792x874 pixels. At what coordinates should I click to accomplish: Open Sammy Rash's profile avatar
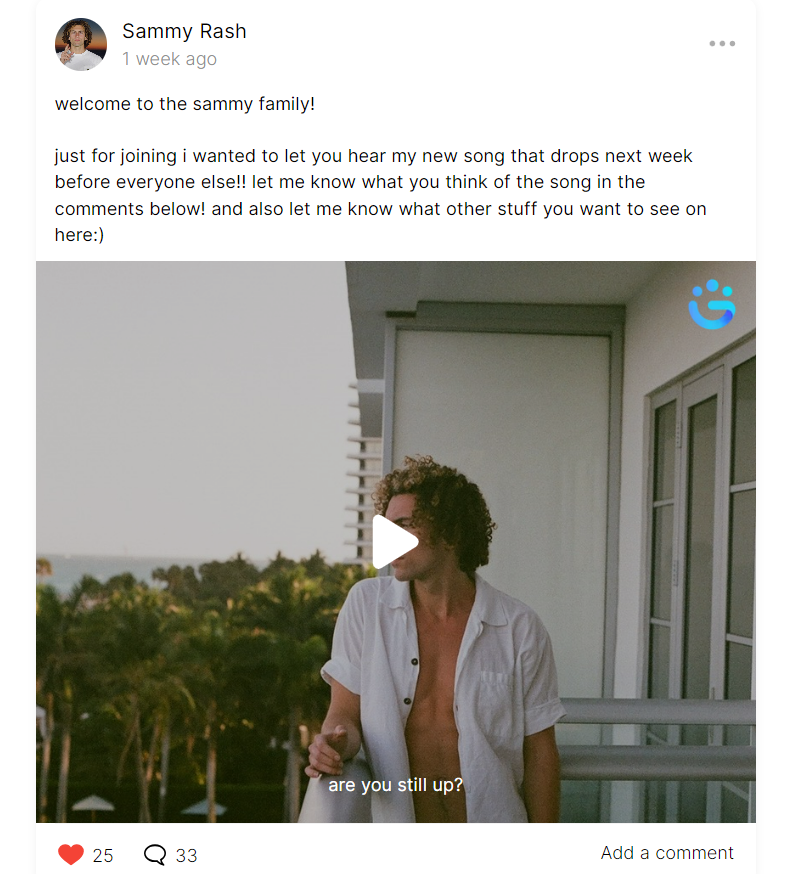[81, 45]
